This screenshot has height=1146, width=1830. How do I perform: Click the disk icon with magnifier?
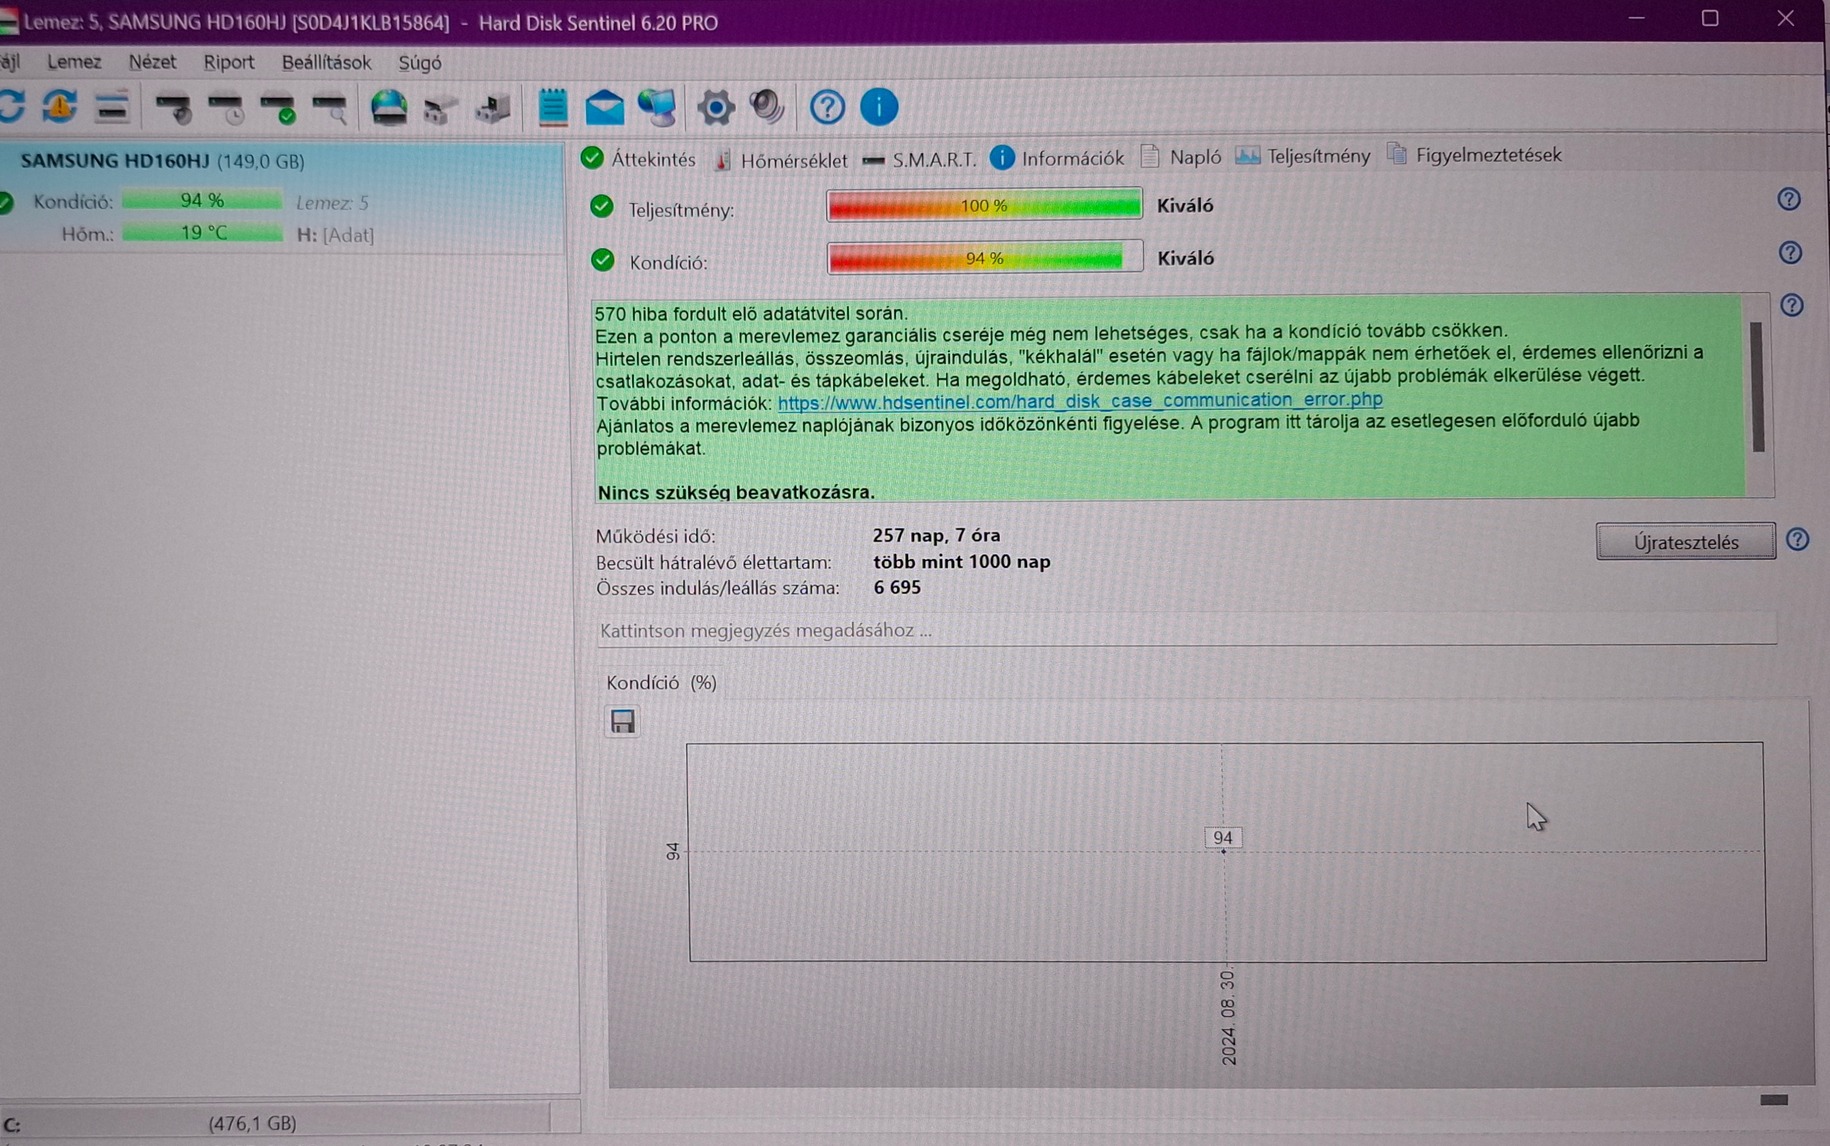coord(330,108)
